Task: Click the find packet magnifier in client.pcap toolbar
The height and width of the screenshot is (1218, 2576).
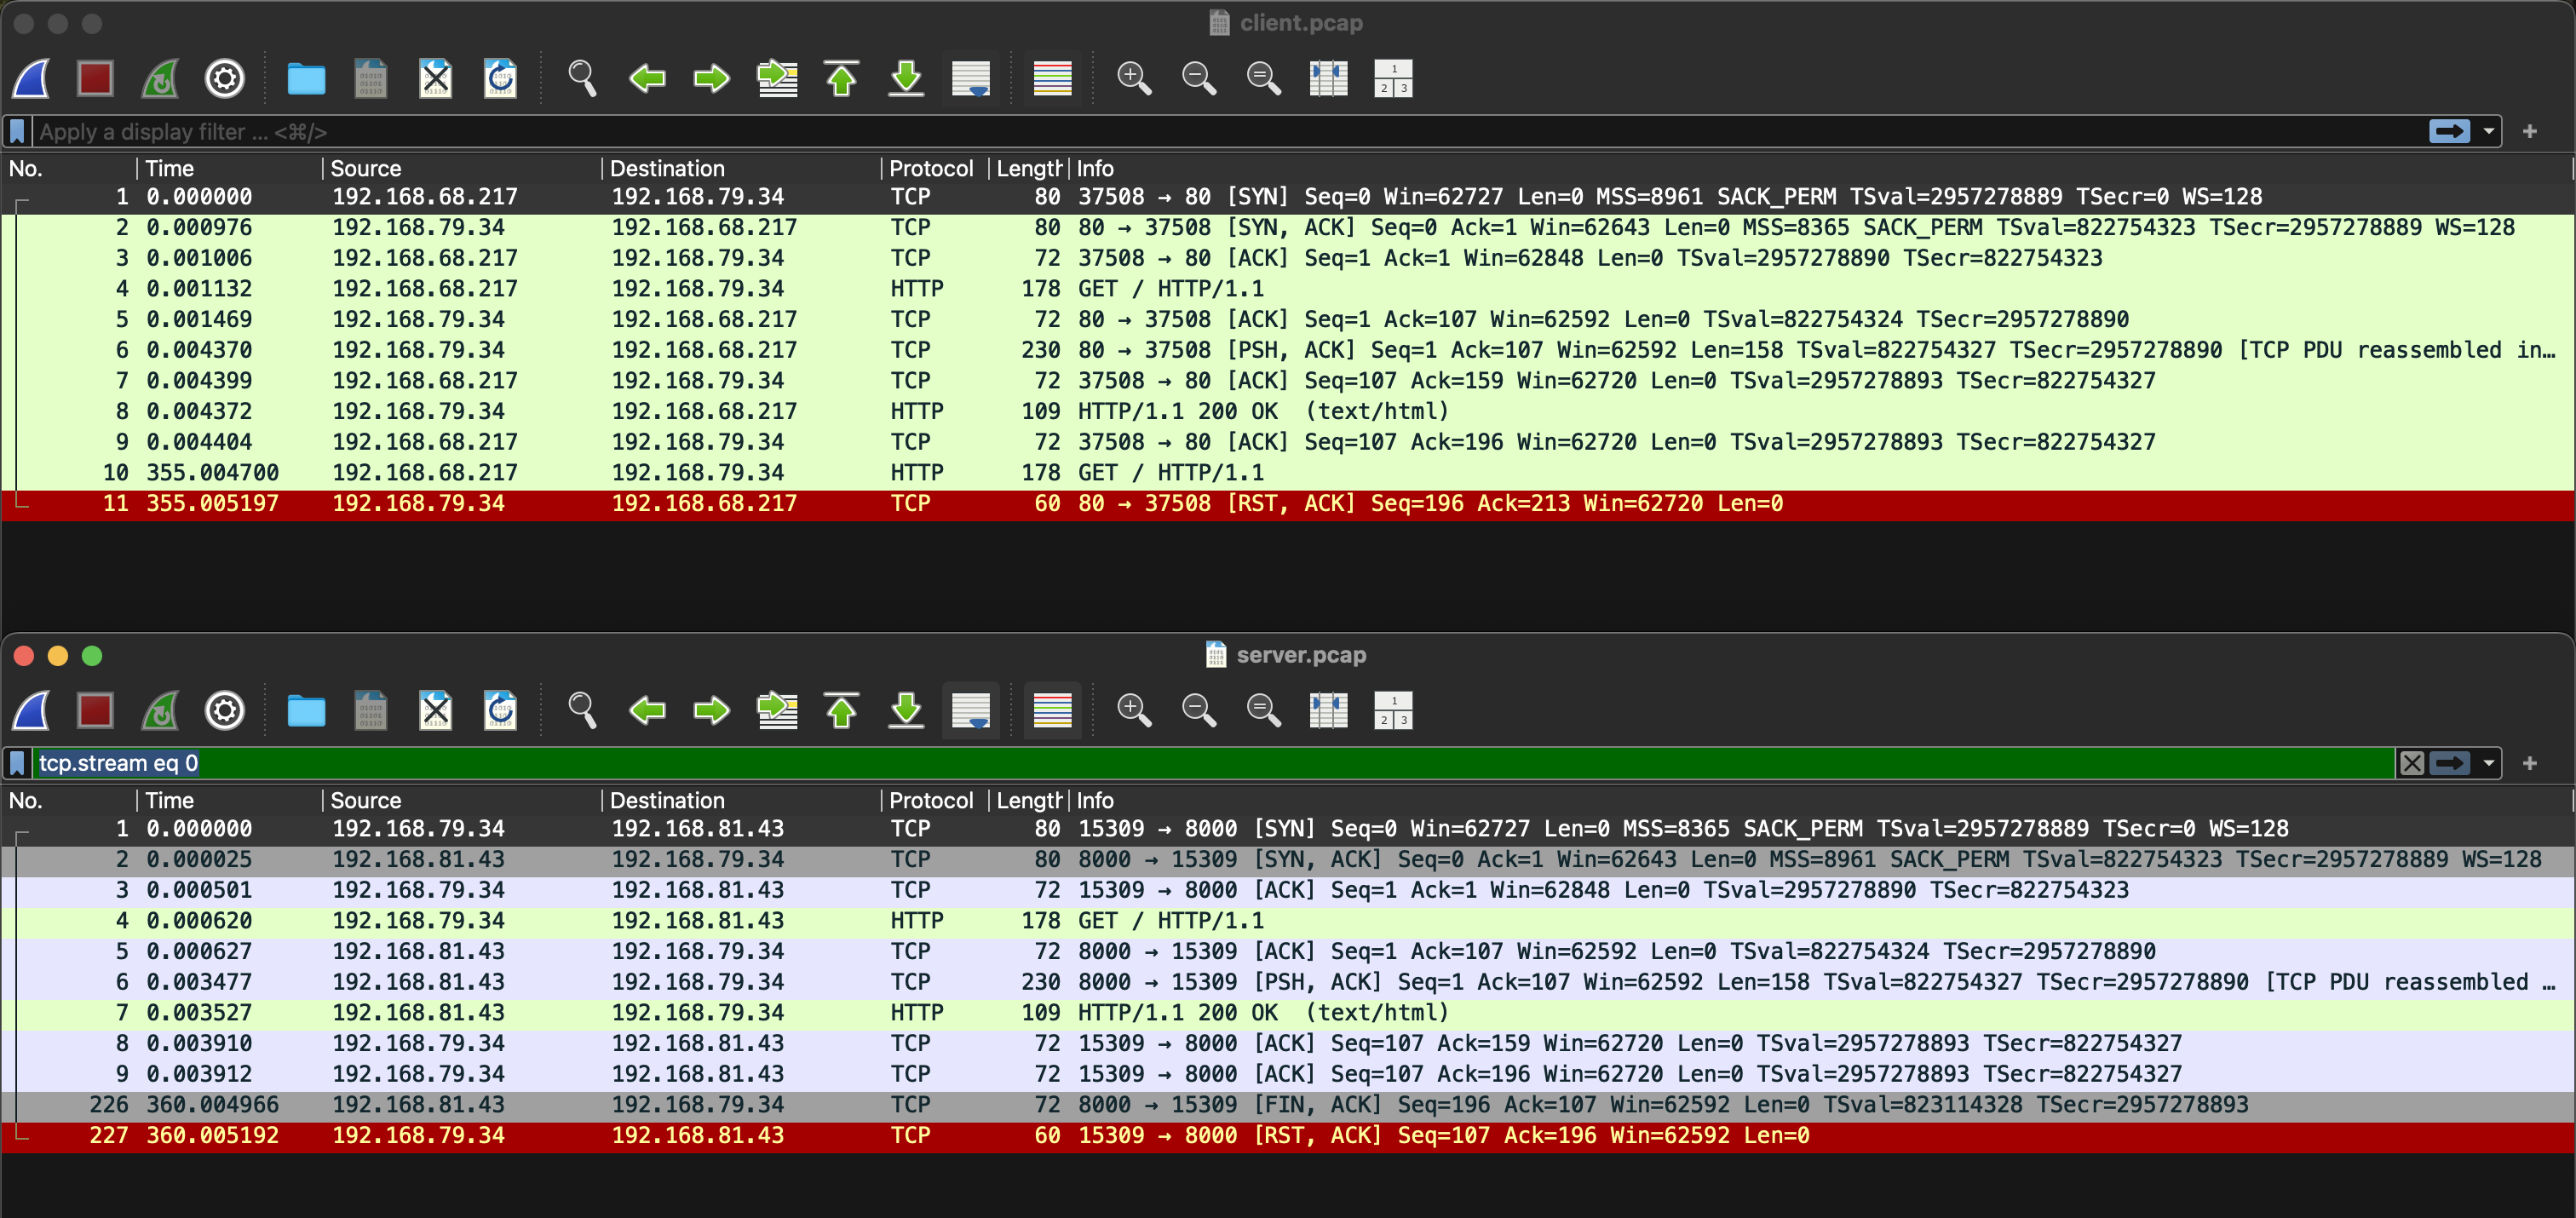Action: (582, 78)
